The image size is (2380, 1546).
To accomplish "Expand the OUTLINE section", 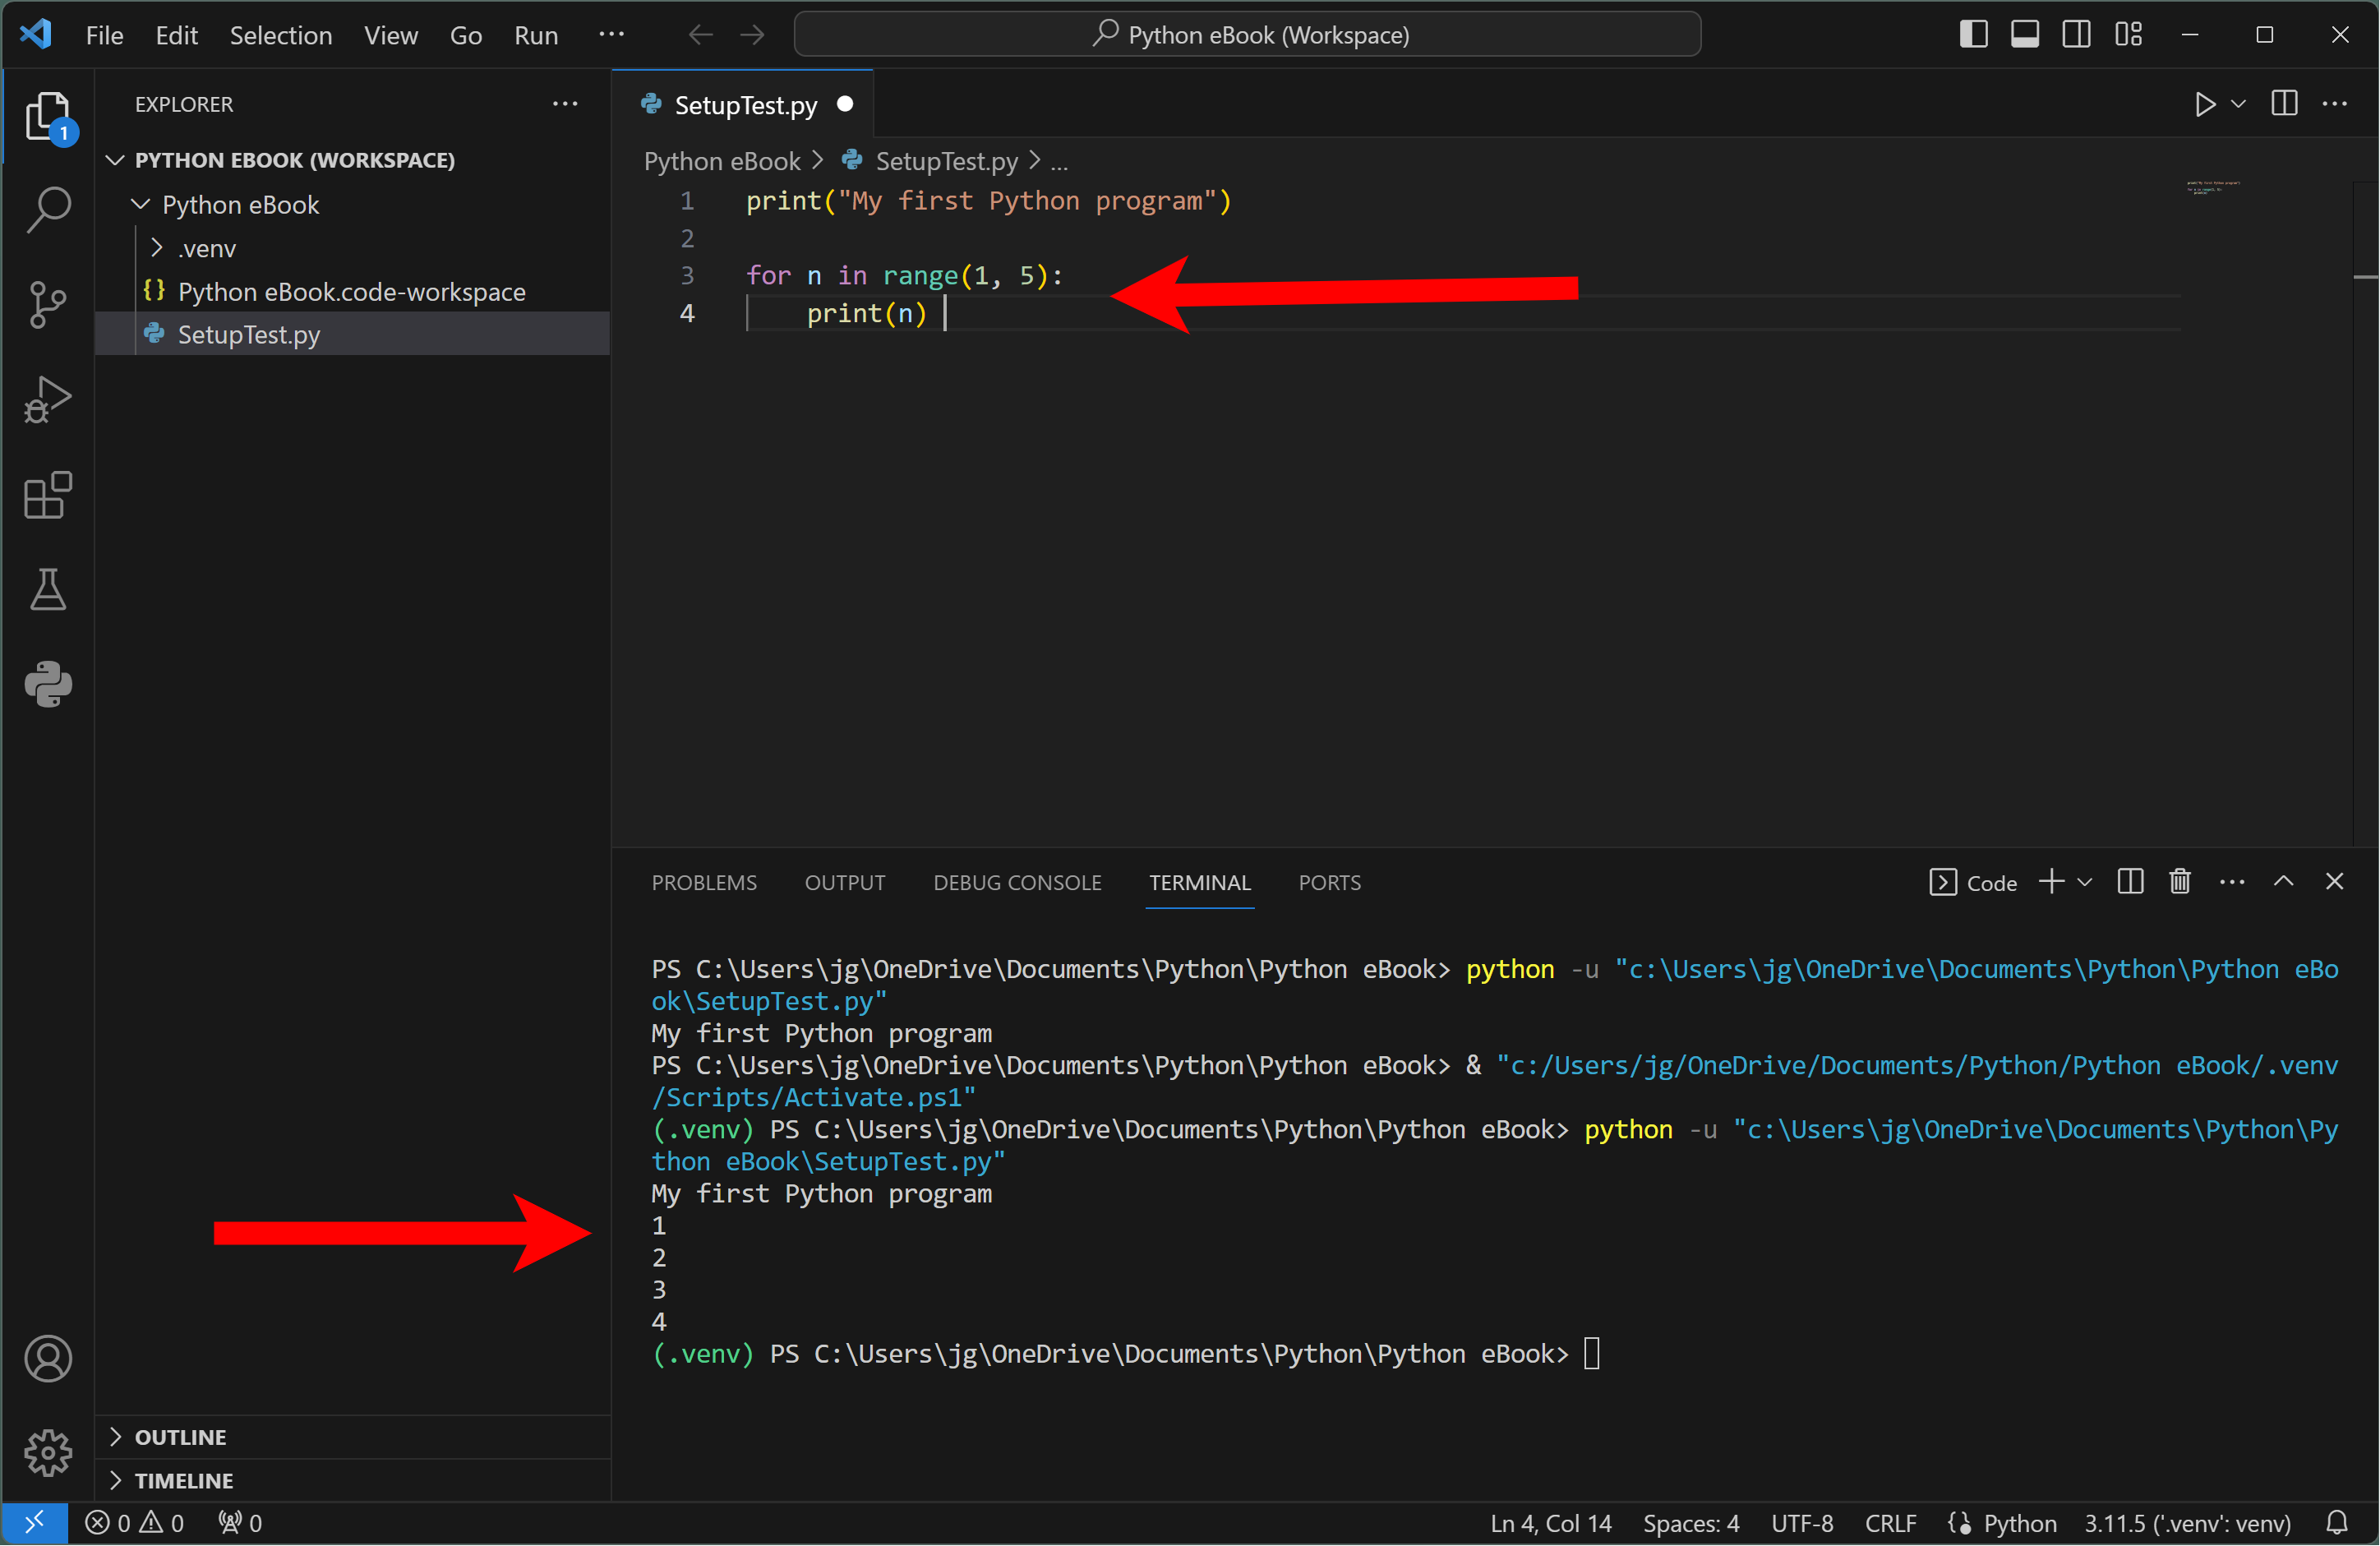I will click(x=352, y=1438).
